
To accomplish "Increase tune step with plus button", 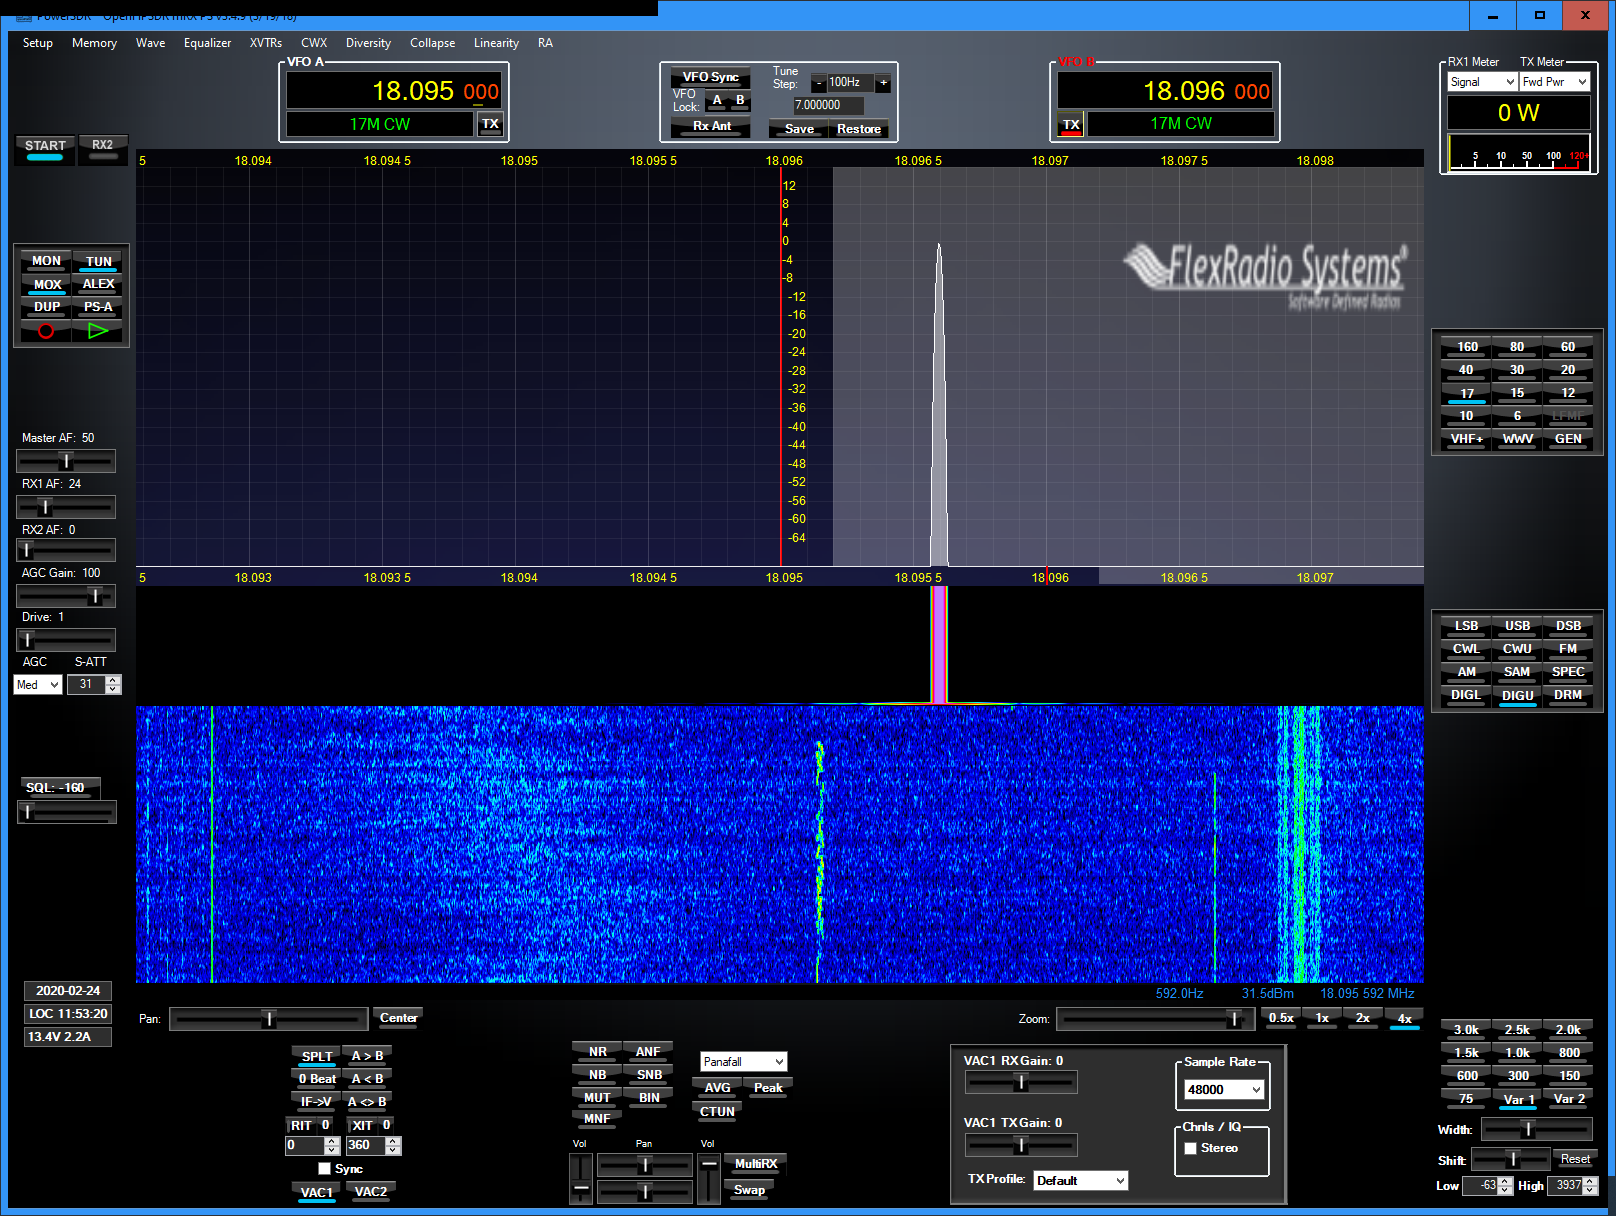I will click(883, 83).
